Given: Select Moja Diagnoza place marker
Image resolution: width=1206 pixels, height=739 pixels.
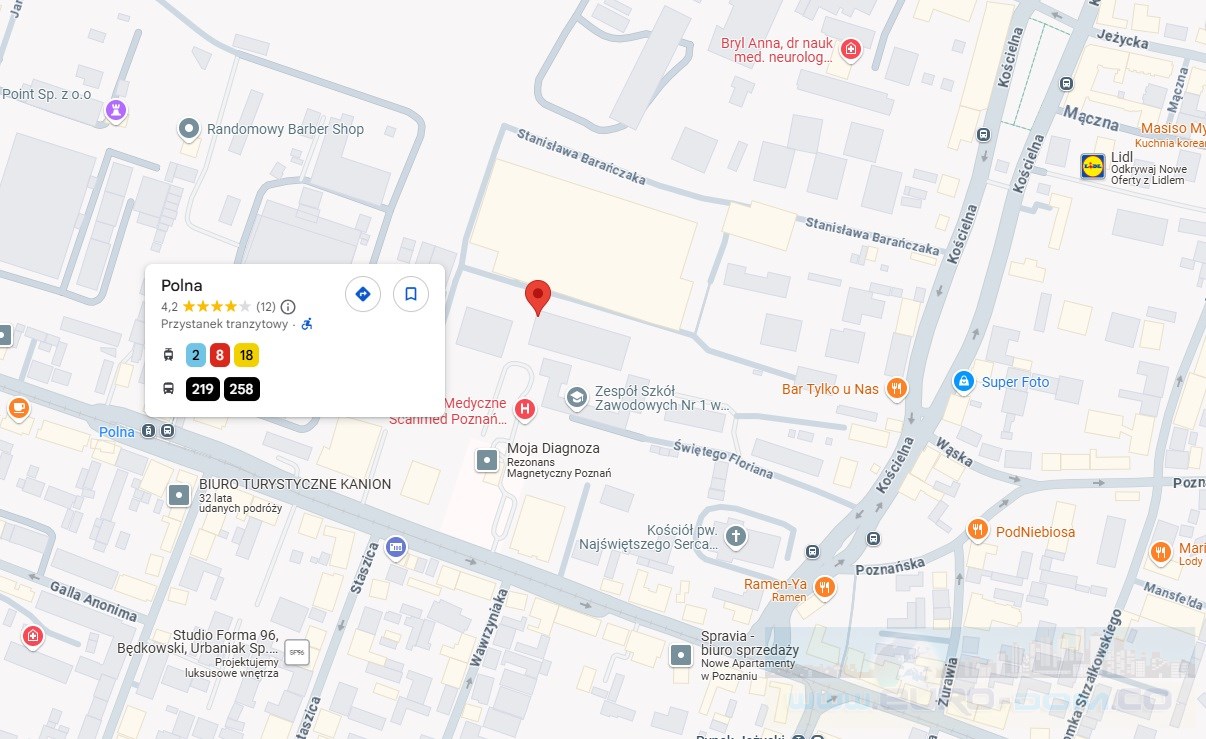Looking at the screenshot, I should point(487,460).
